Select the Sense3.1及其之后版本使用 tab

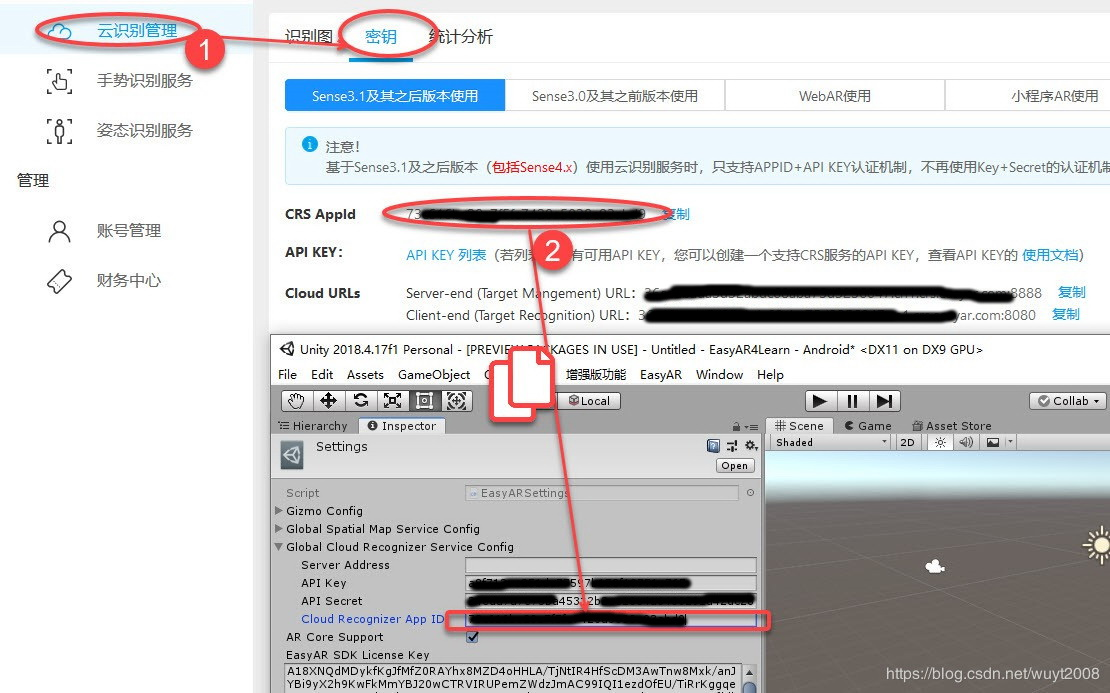coord(395,96)
